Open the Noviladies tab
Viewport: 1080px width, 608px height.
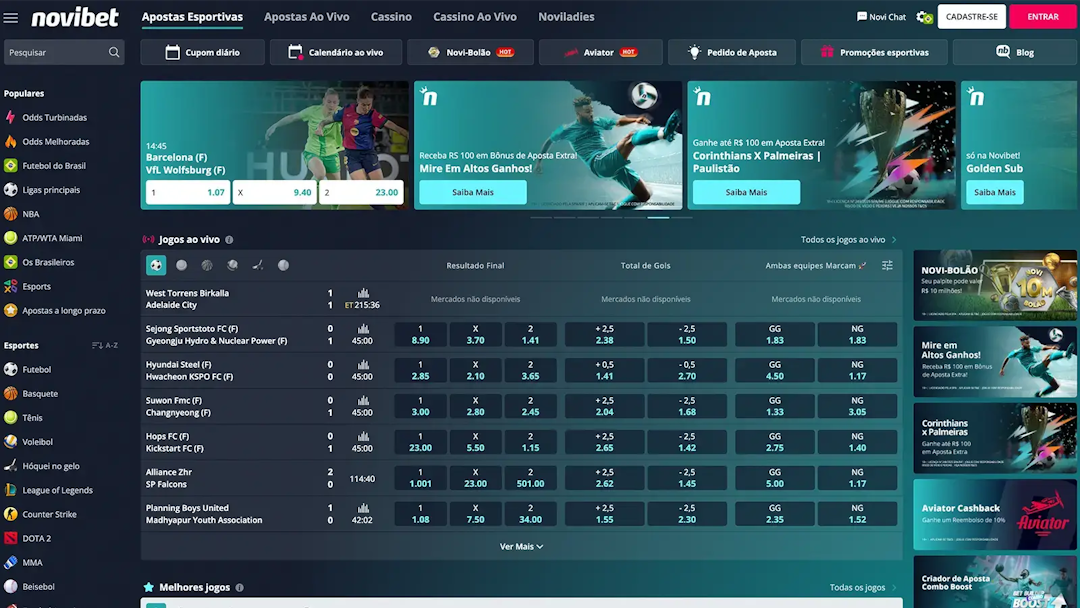click(x=566, y=17)
